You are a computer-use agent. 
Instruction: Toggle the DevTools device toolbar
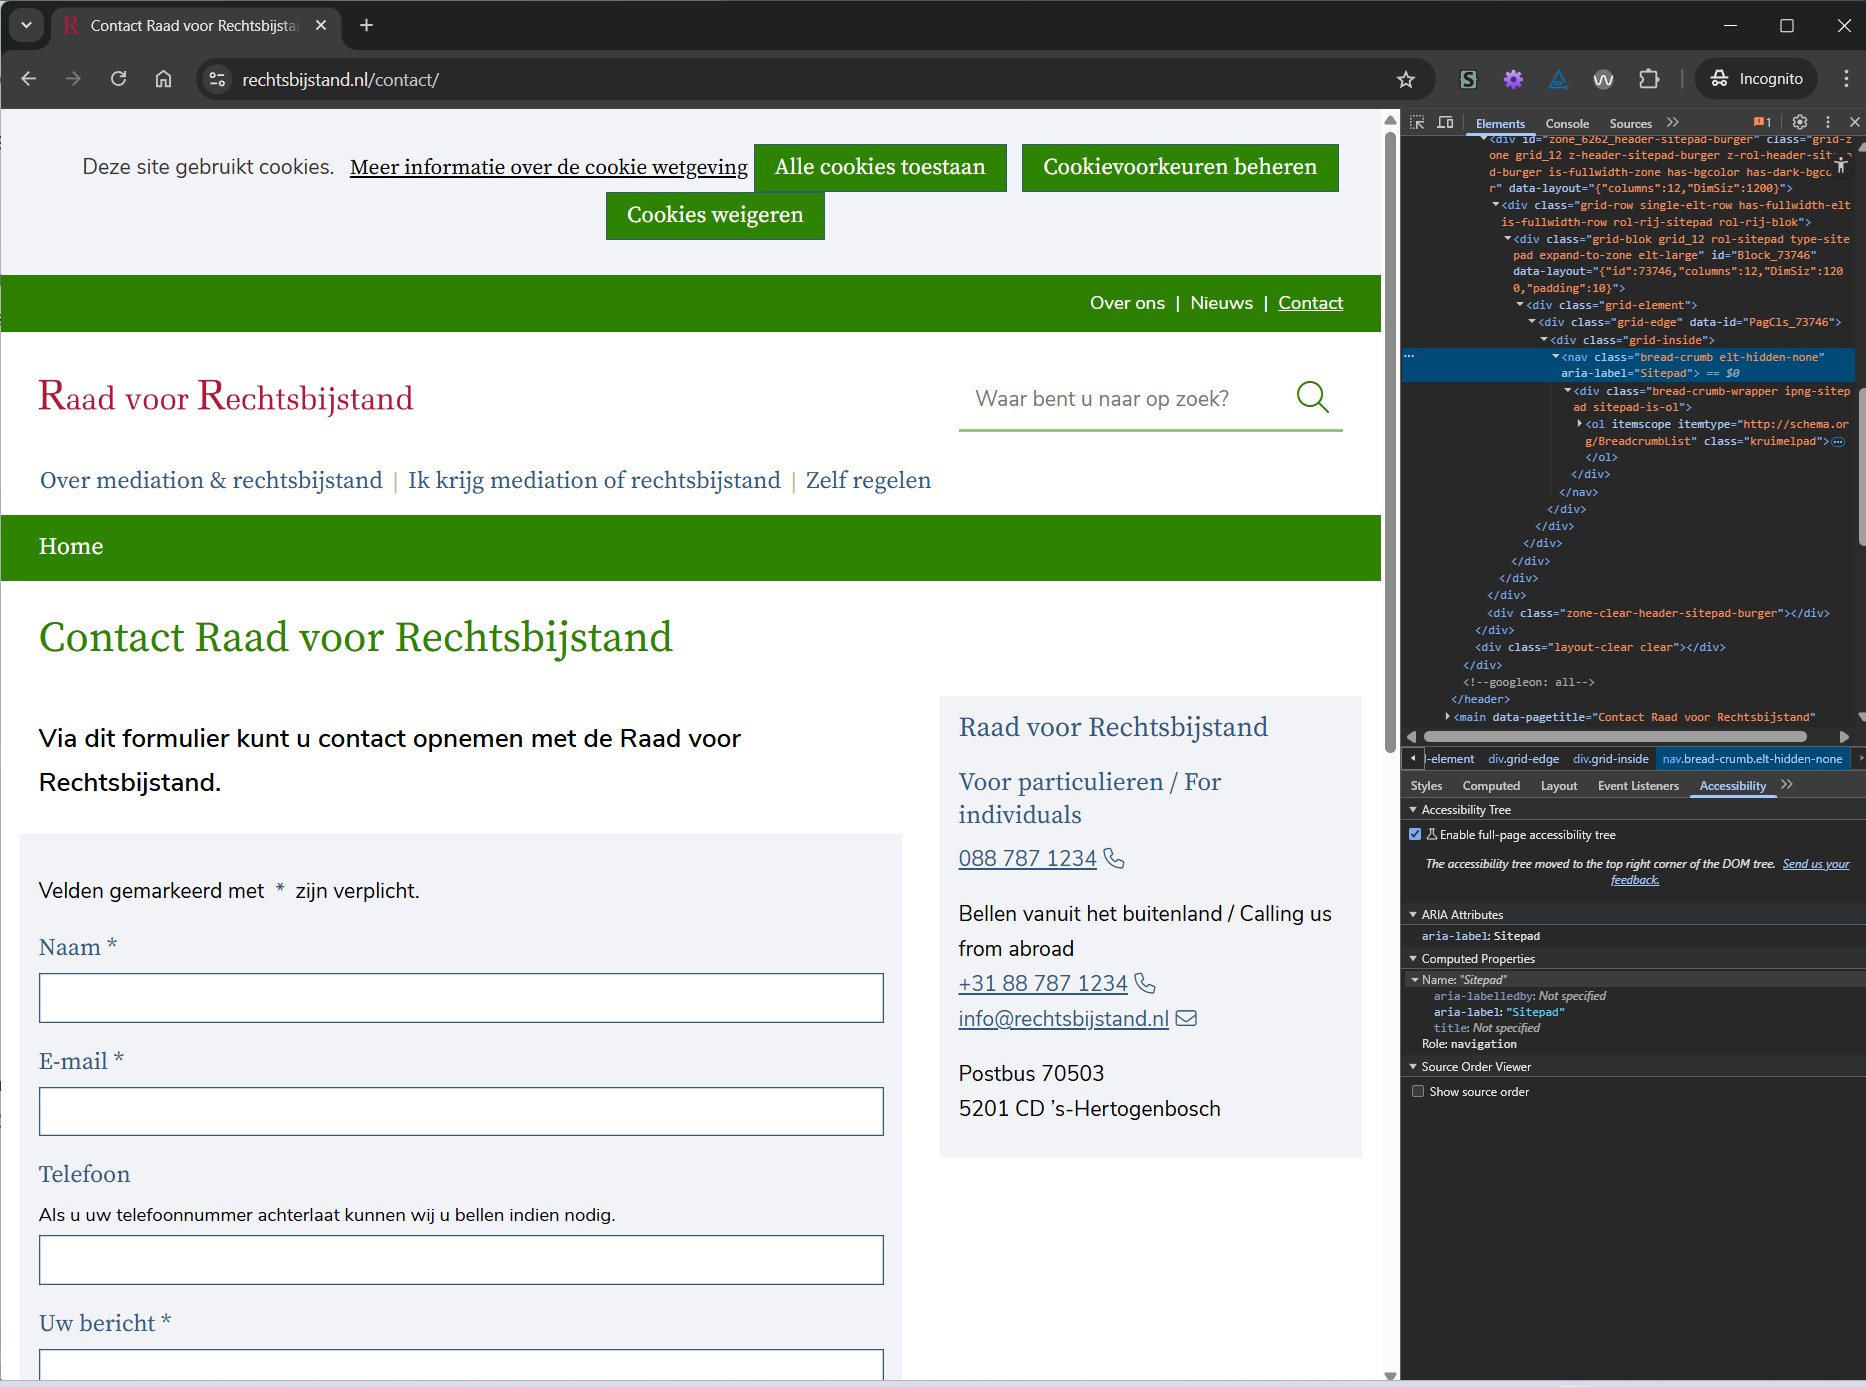coord(1445,122)
